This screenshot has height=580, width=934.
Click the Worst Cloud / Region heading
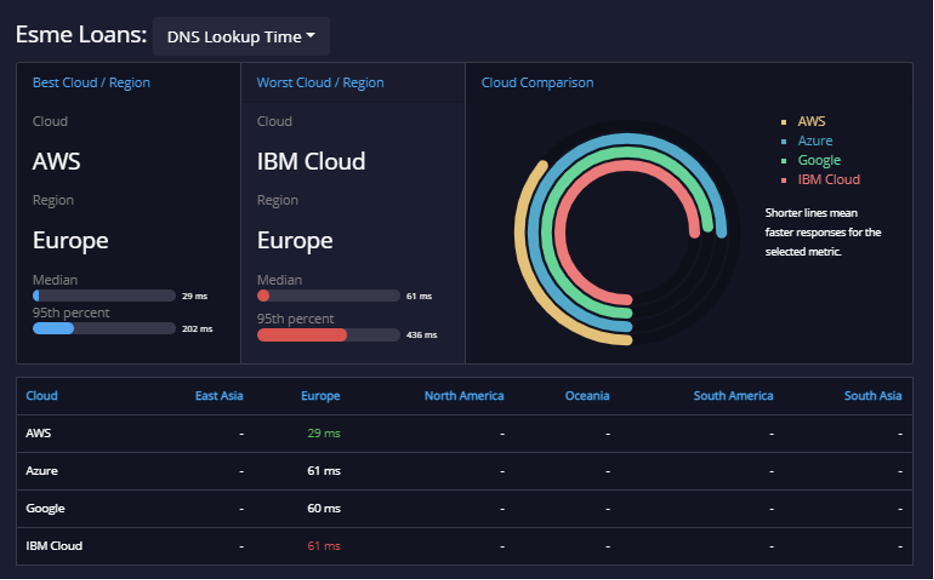pos(320,83)
